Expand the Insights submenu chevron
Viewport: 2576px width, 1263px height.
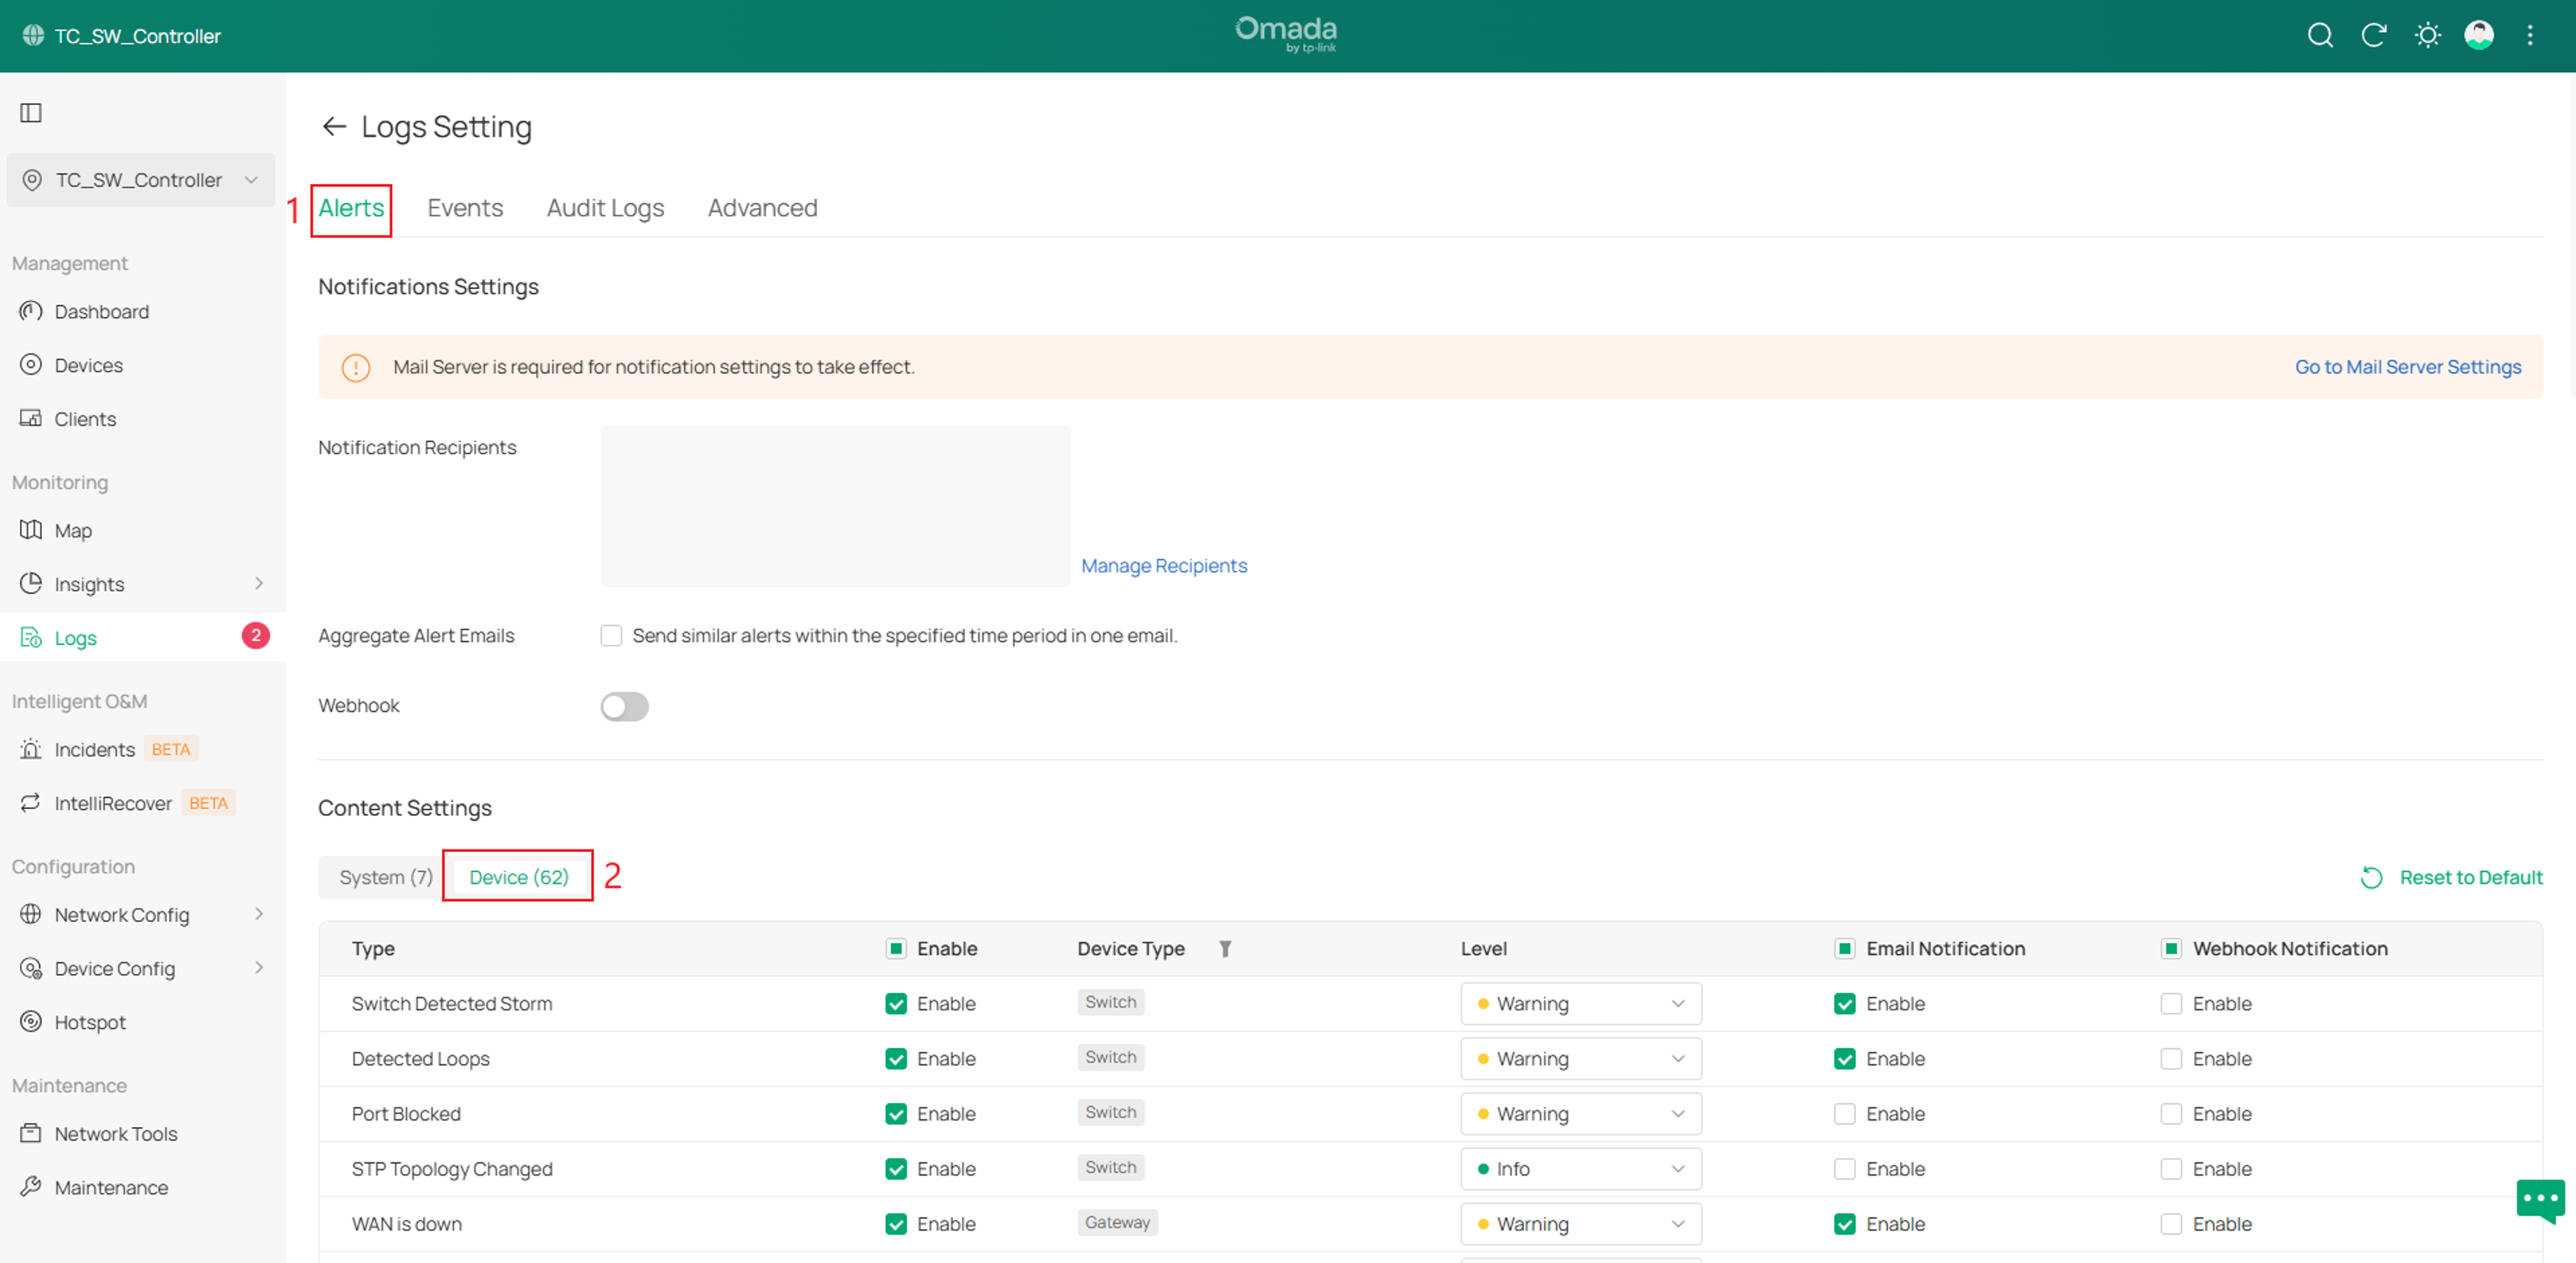point(259,584)
